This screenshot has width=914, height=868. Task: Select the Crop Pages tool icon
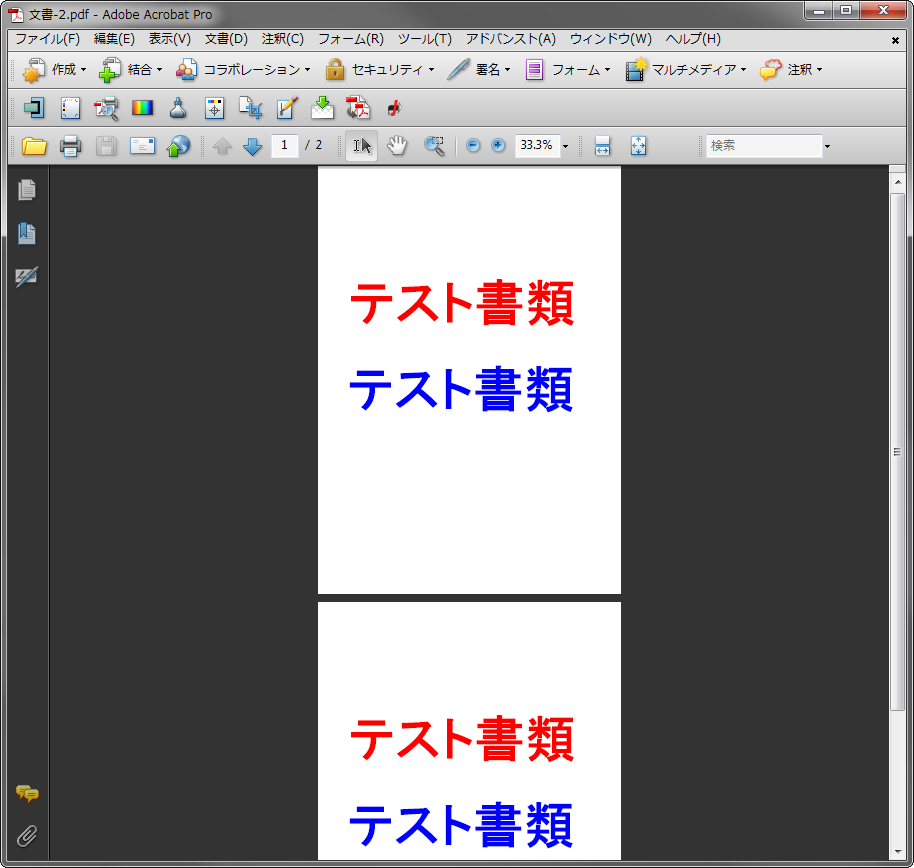(251, 108)
